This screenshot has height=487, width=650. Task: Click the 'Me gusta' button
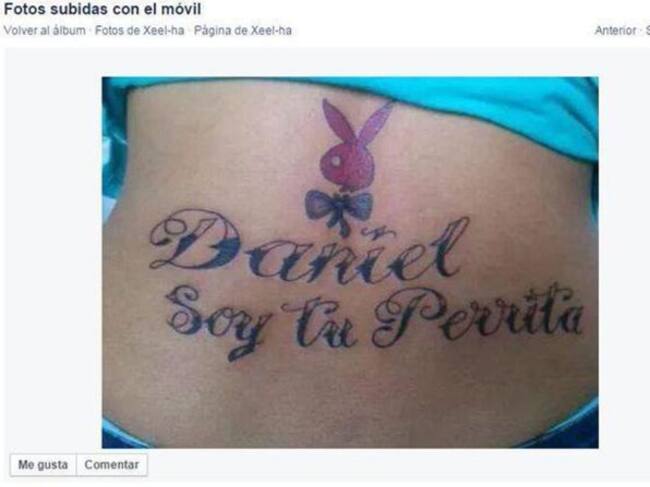[43, 465]
